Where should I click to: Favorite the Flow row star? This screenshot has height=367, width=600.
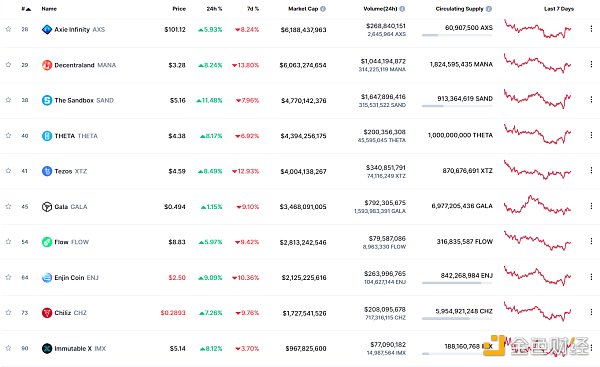tap(8, 241)
